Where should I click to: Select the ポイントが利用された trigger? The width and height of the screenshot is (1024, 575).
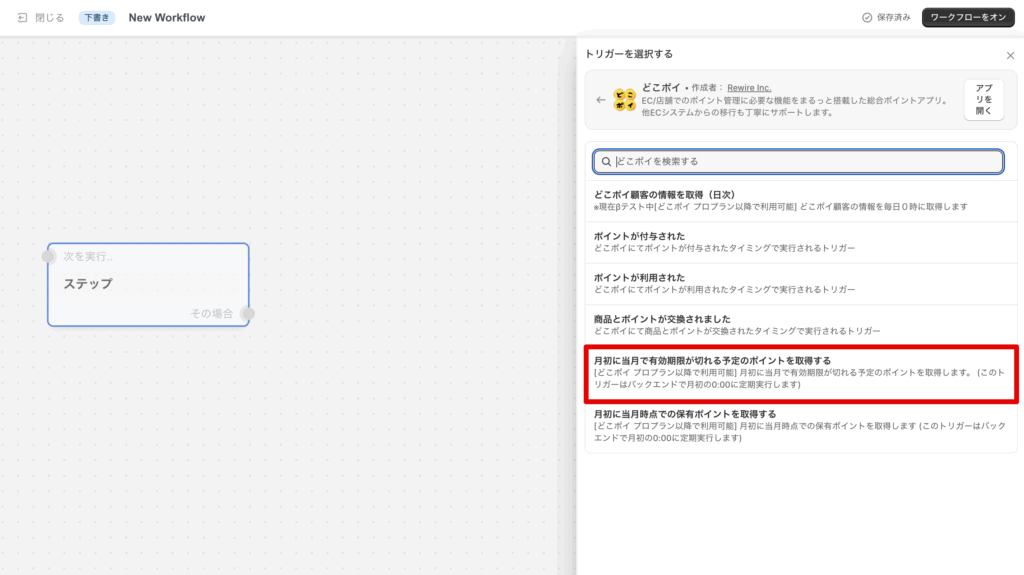coord(800,283)
